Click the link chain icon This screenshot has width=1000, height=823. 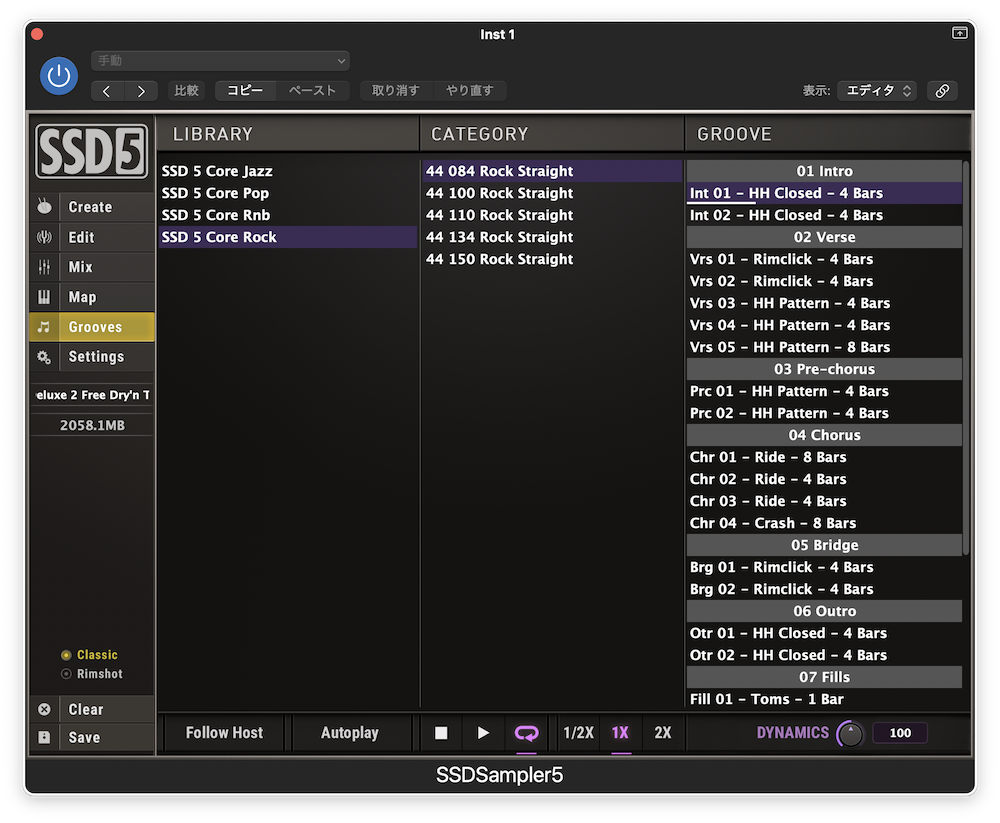click(942, 91)
